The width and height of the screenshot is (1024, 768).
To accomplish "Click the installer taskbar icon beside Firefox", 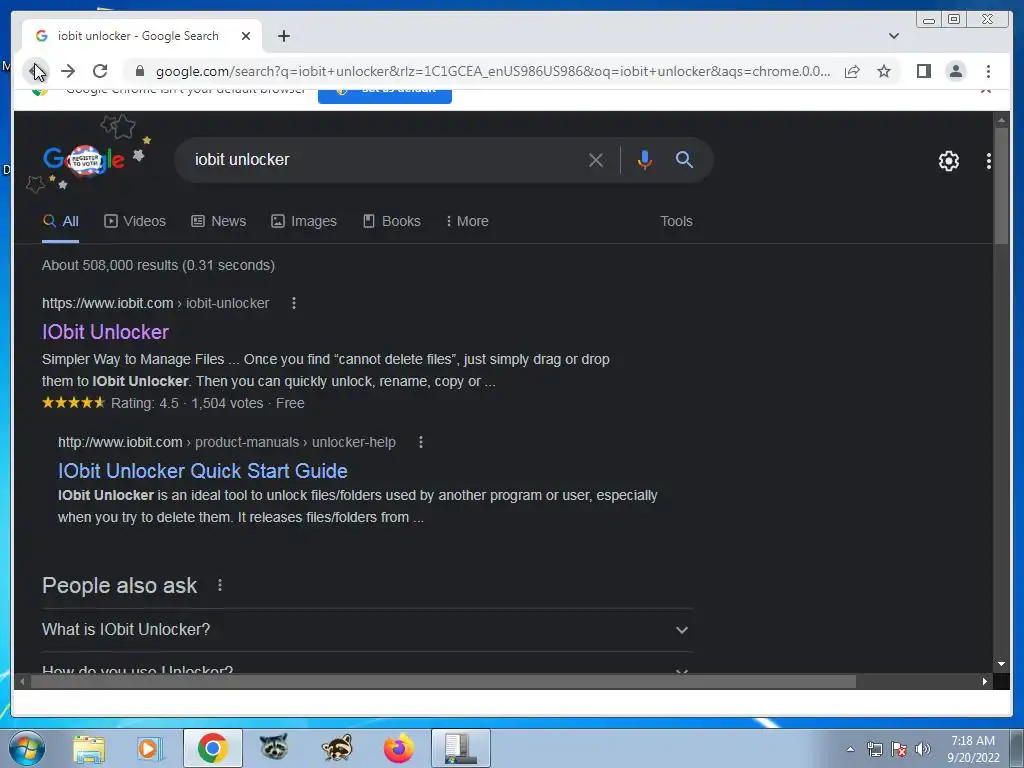I will [x=460, y=748].
